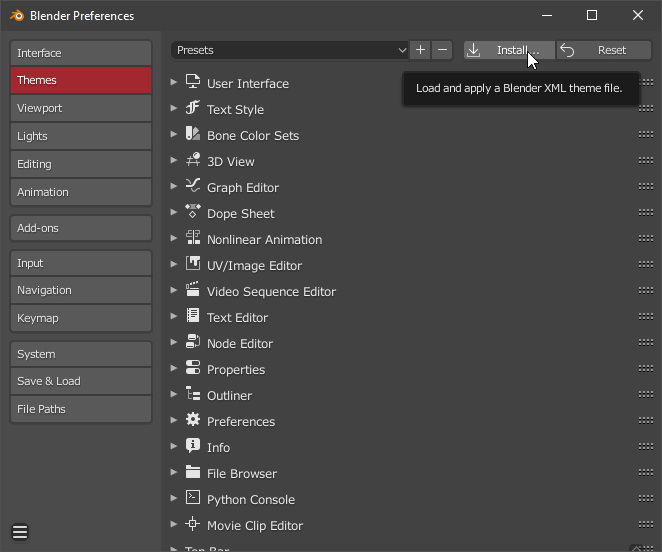Click the drag handle beside Properties
The image size is (662, 552).
(645, 369)
